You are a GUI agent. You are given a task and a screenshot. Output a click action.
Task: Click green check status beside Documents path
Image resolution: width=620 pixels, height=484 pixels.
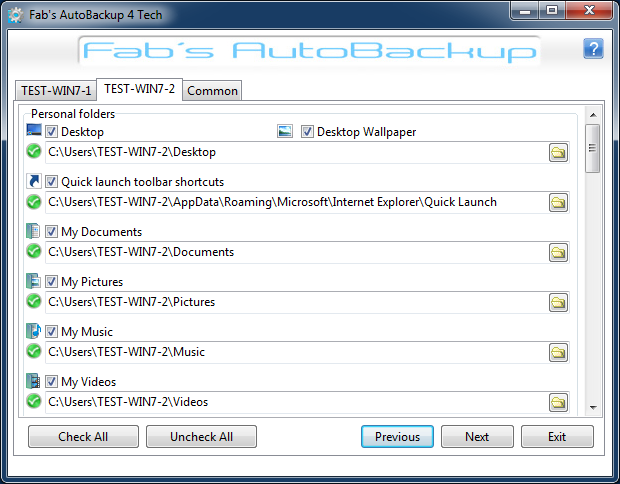point(34,251)
